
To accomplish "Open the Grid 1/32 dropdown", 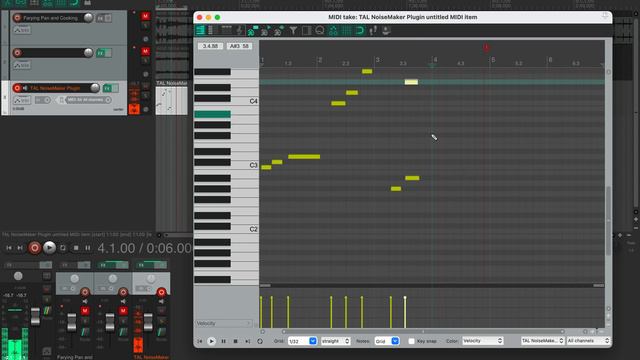I will point(302,341).
